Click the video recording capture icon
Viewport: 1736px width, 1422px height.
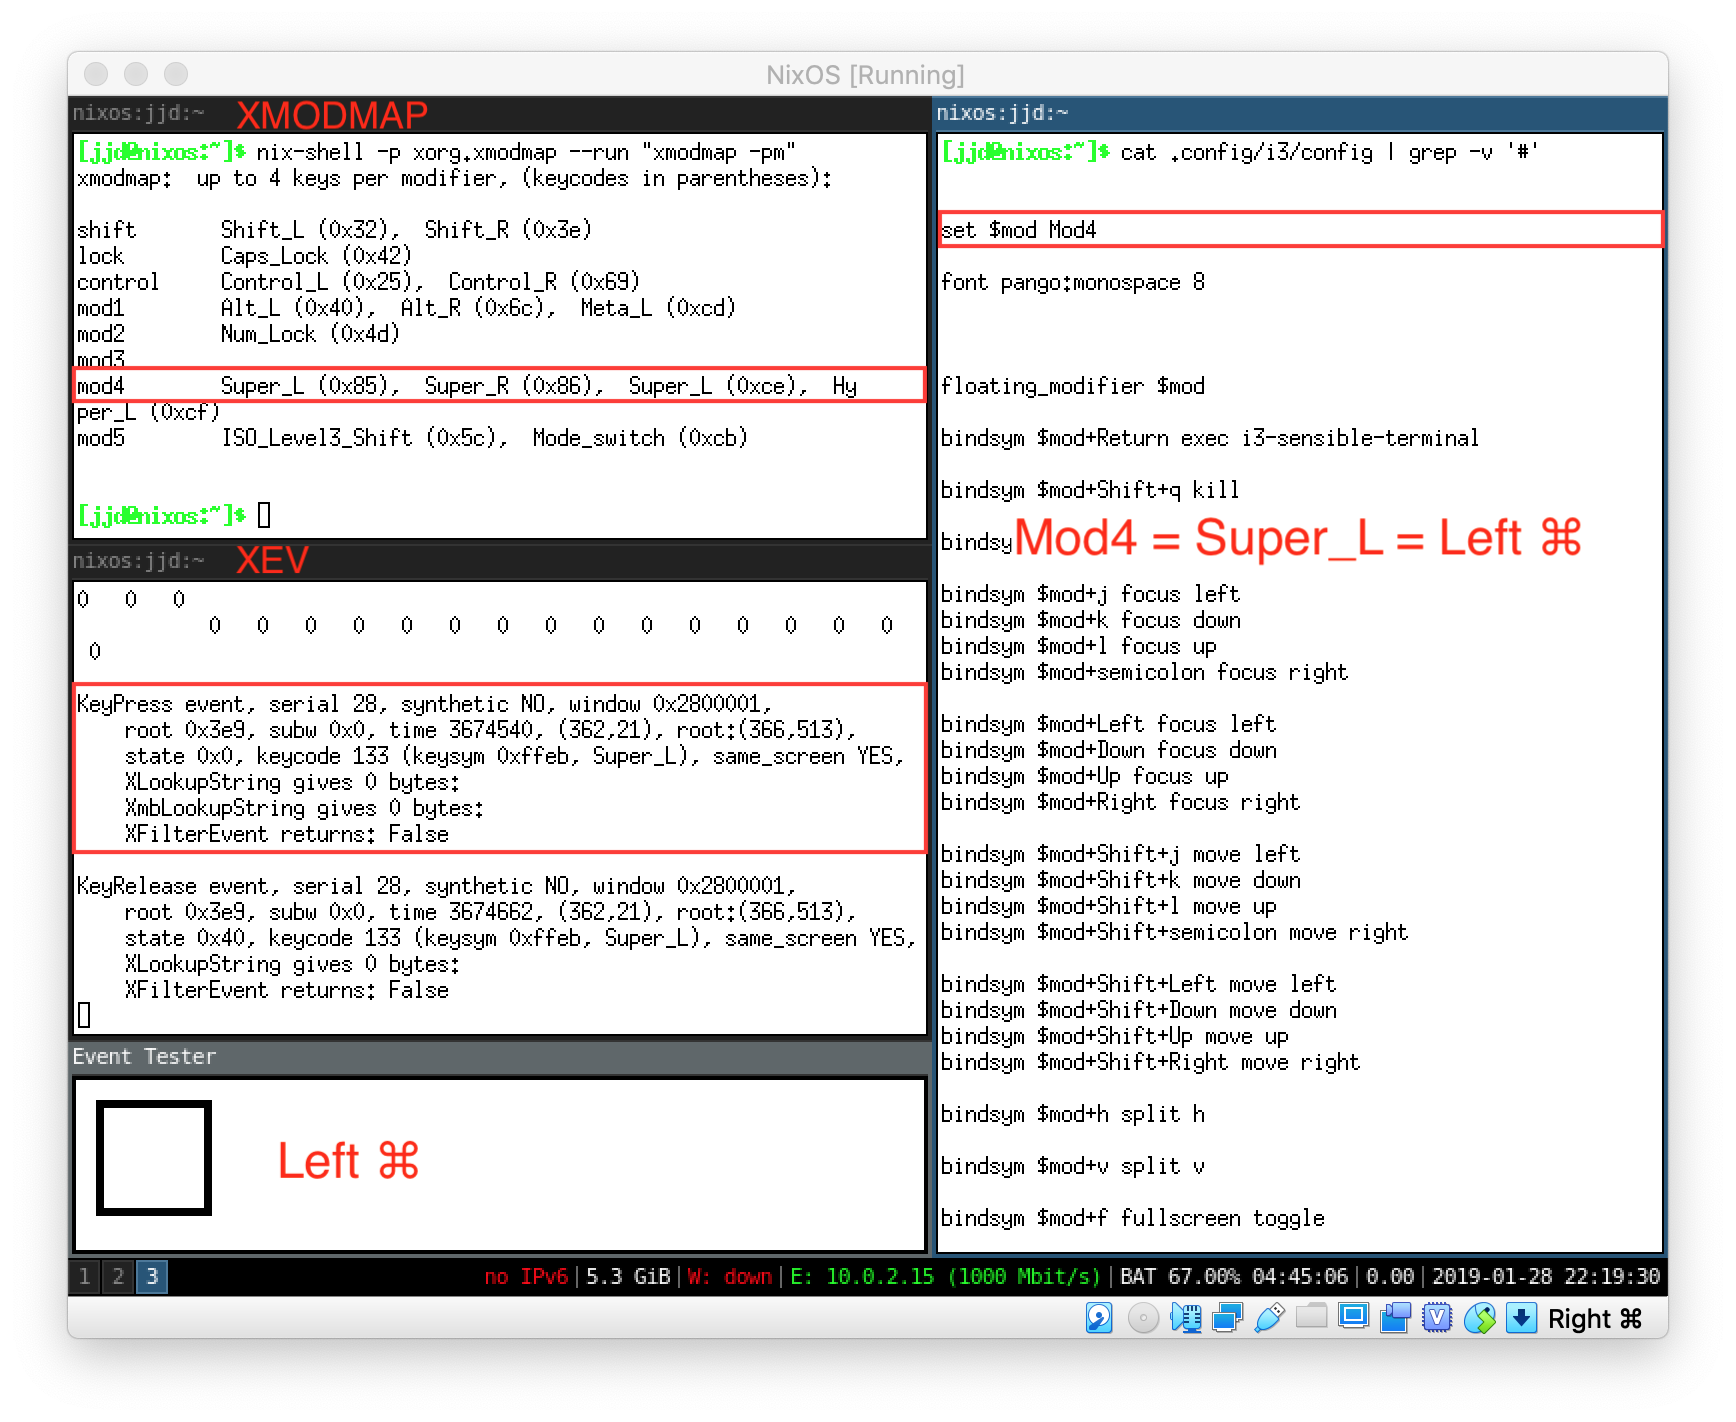[1395, 1318]
